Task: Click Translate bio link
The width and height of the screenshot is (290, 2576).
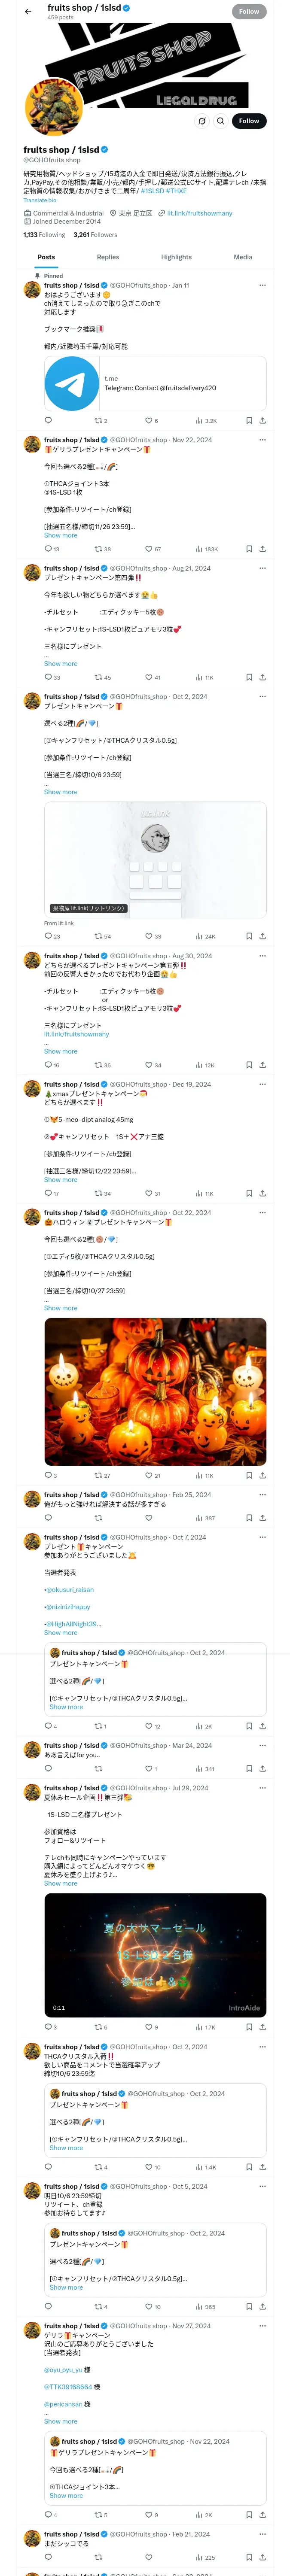Action: click(x=40, y=201)
